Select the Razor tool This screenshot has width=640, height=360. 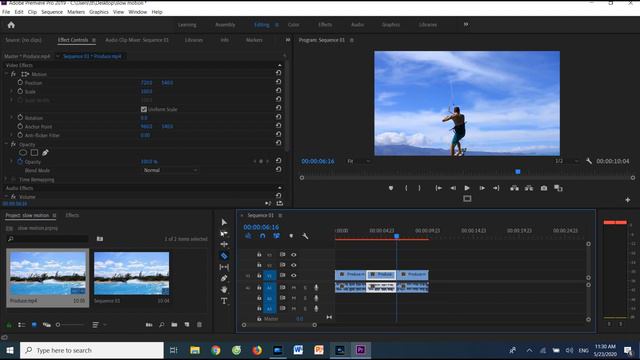pyautogui.click(x=224, y=256)
